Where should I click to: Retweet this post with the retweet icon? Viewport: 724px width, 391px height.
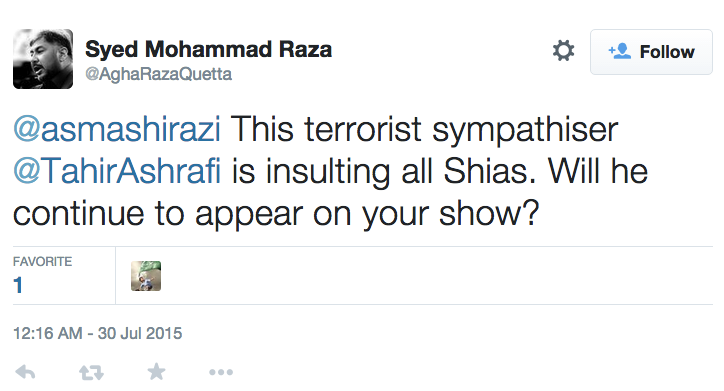point(91,372)
